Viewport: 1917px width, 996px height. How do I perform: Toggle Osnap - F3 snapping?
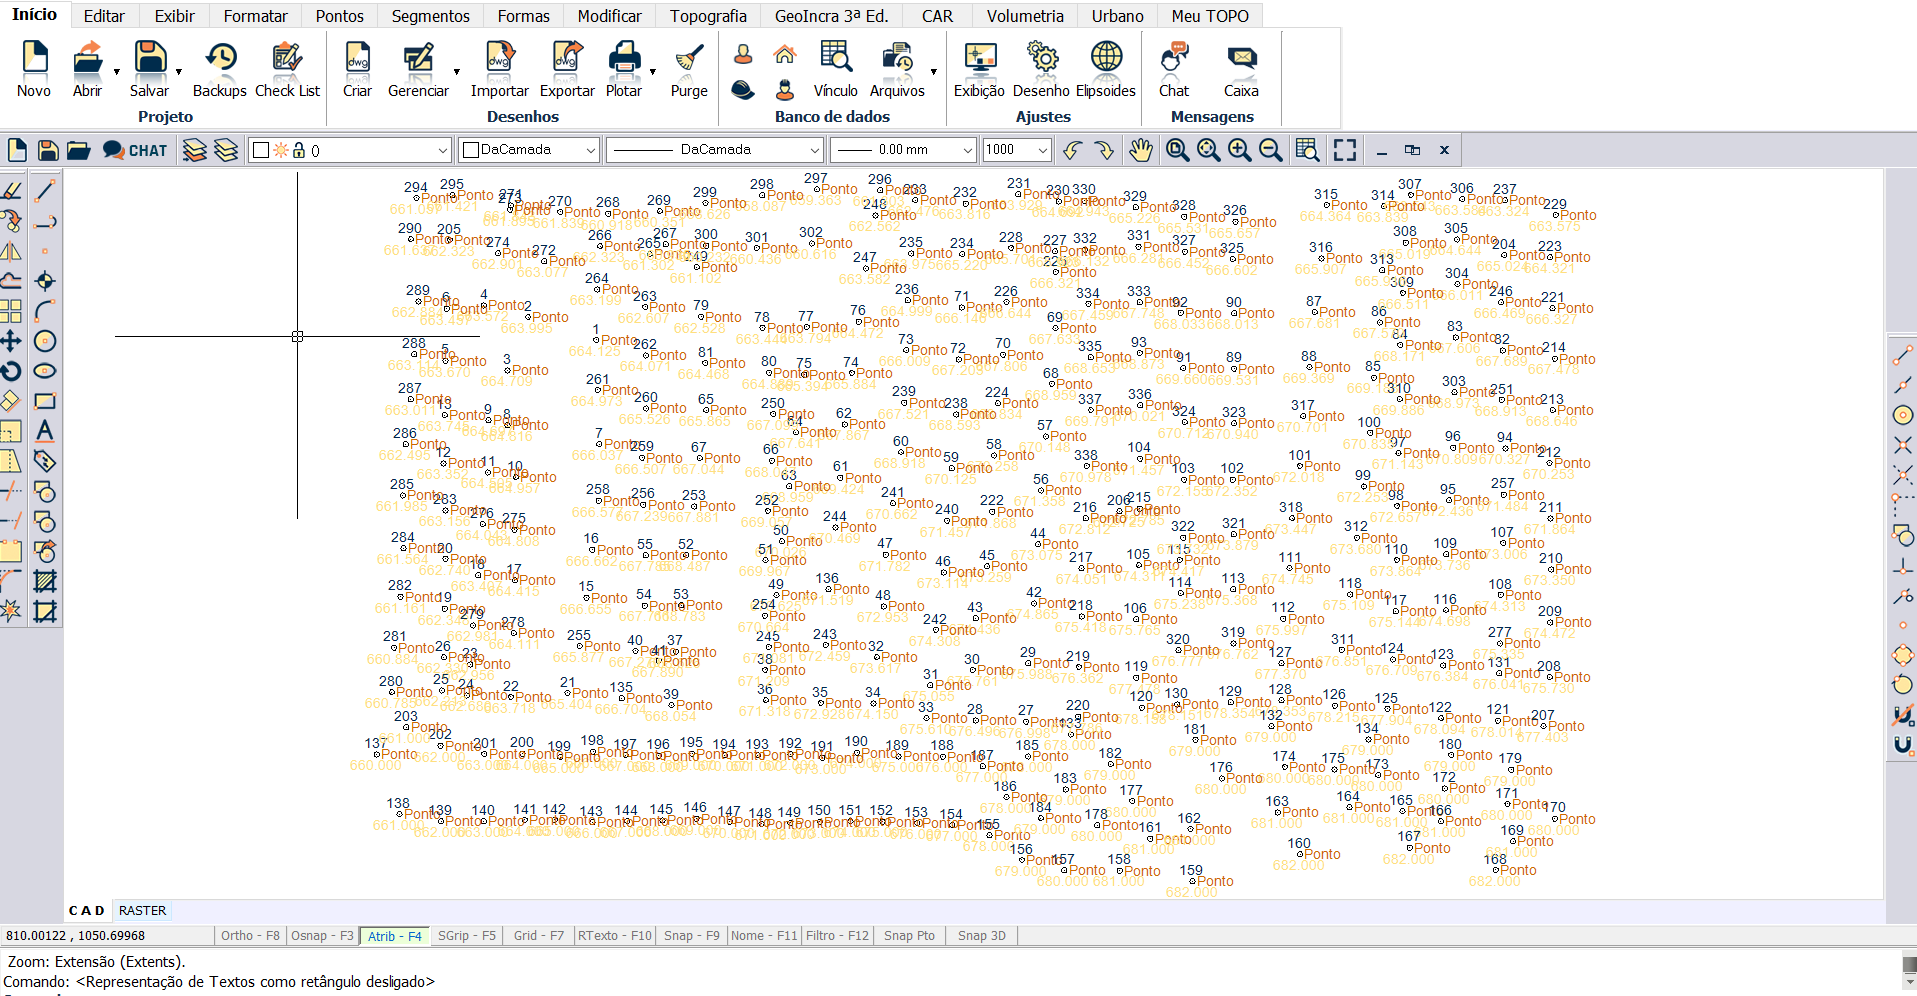pyautogui.click(x=321, y=936)
